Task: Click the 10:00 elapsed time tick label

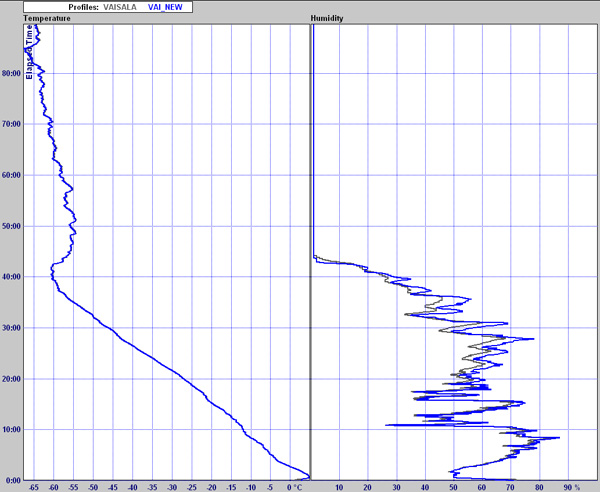Action: tap(12, 430)
